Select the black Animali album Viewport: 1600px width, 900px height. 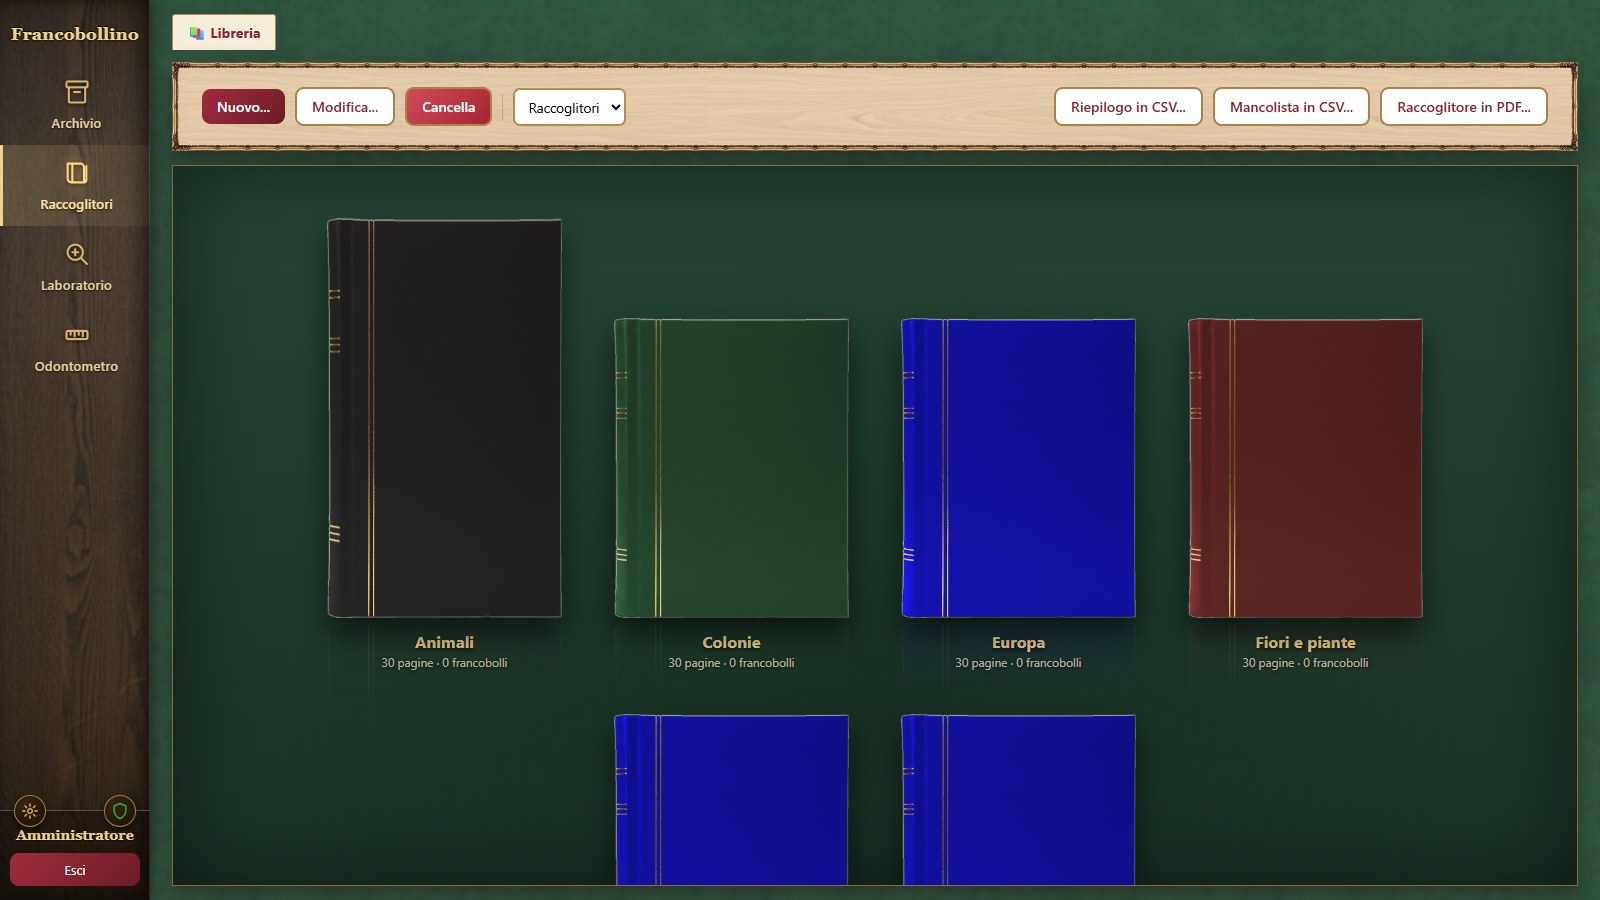pyautogui.click(x=444, y=418)
